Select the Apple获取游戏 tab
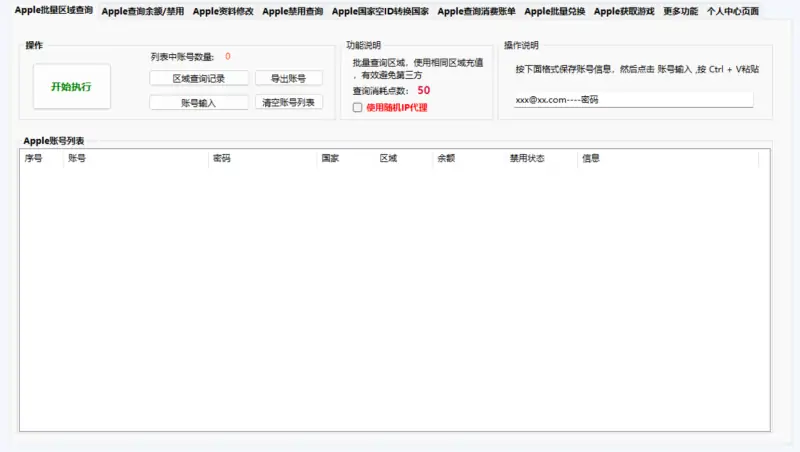This screenshot has height=452, width=800. tap(623, 11)
